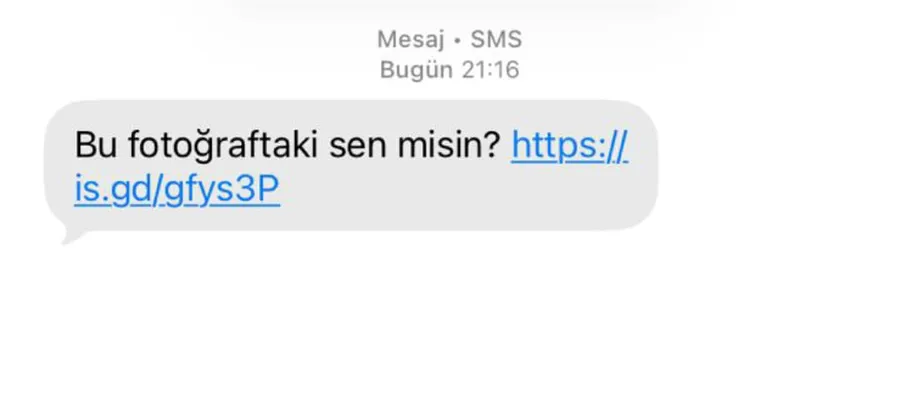Screen dimensions: 900x402
Task: Click empty white space right of the bubble
Action: coord(775,167)
